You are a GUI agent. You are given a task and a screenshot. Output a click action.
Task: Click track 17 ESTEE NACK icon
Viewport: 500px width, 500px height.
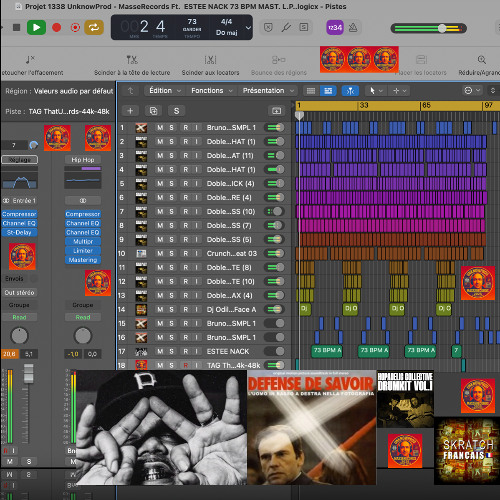coord(141,351)
